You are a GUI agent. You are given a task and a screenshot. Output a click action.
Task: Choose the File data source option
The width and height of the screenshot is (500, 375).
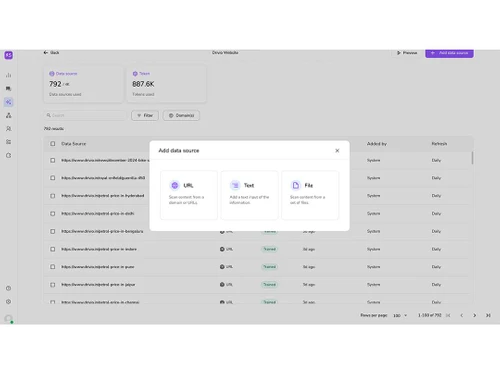310,195
